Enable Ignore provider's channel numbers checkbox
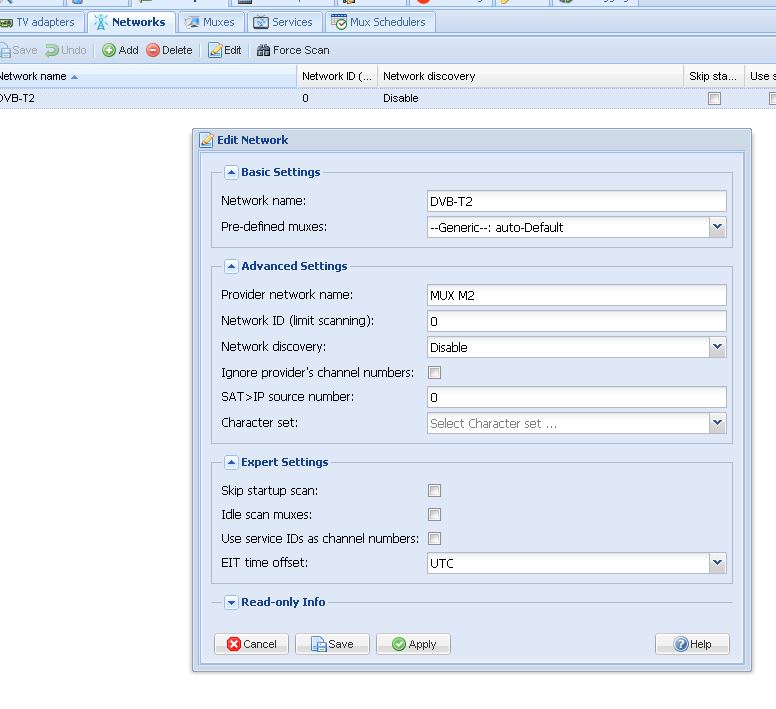This screenshot has width=776, height=709. point(434,373)
